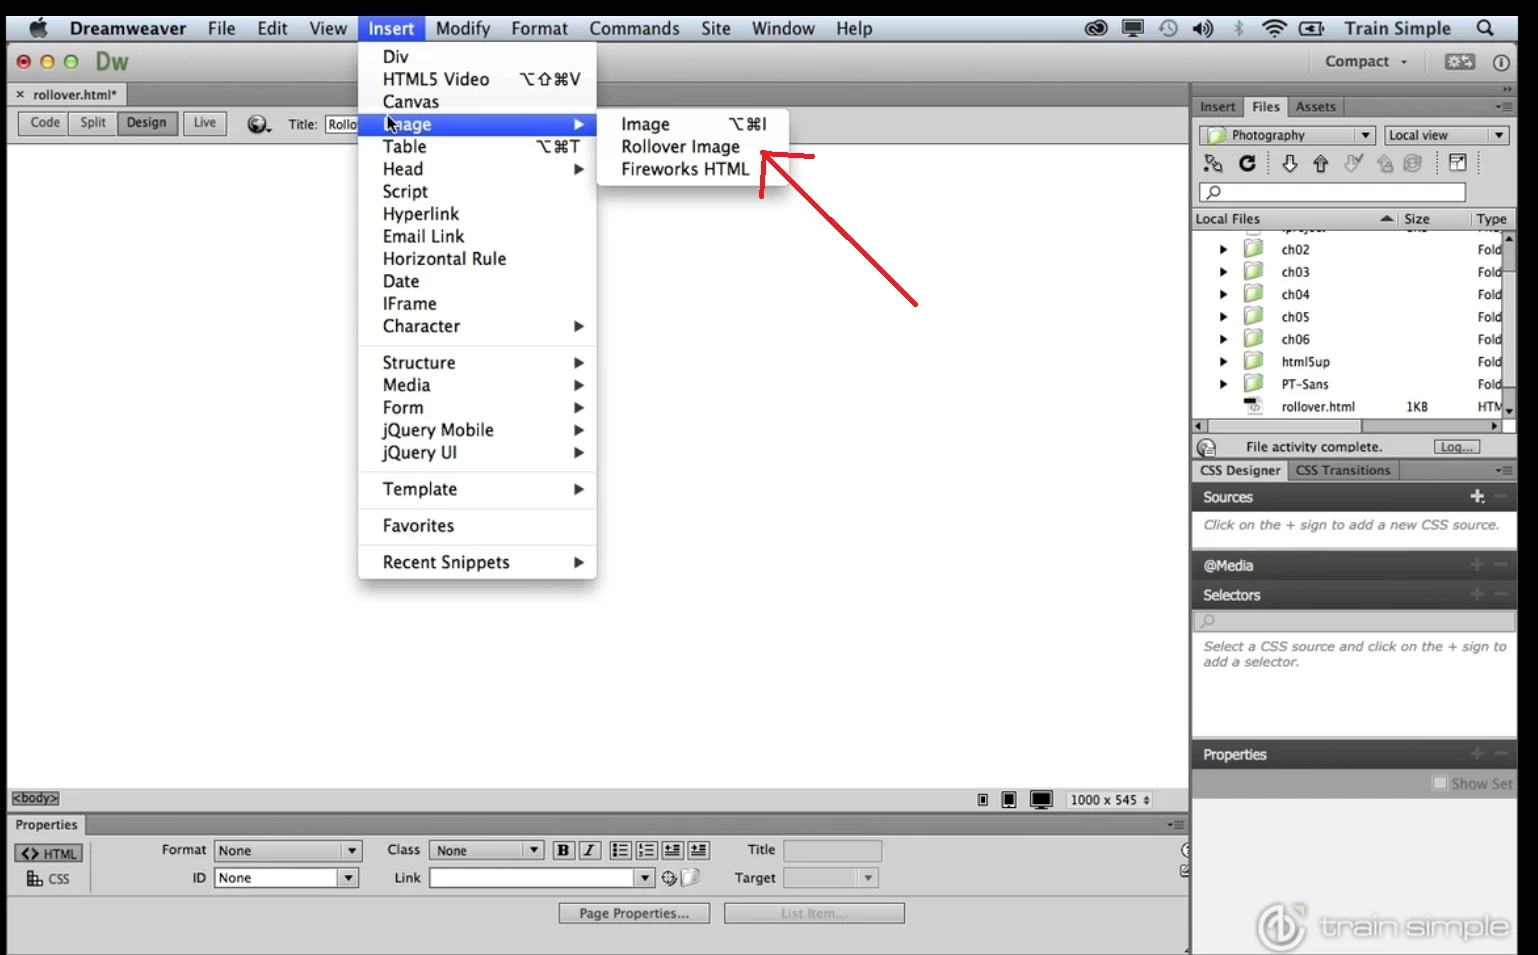Click the Page Properties button
The height and width of the screenshot is (955, 1538).
[x=634, y=913]
